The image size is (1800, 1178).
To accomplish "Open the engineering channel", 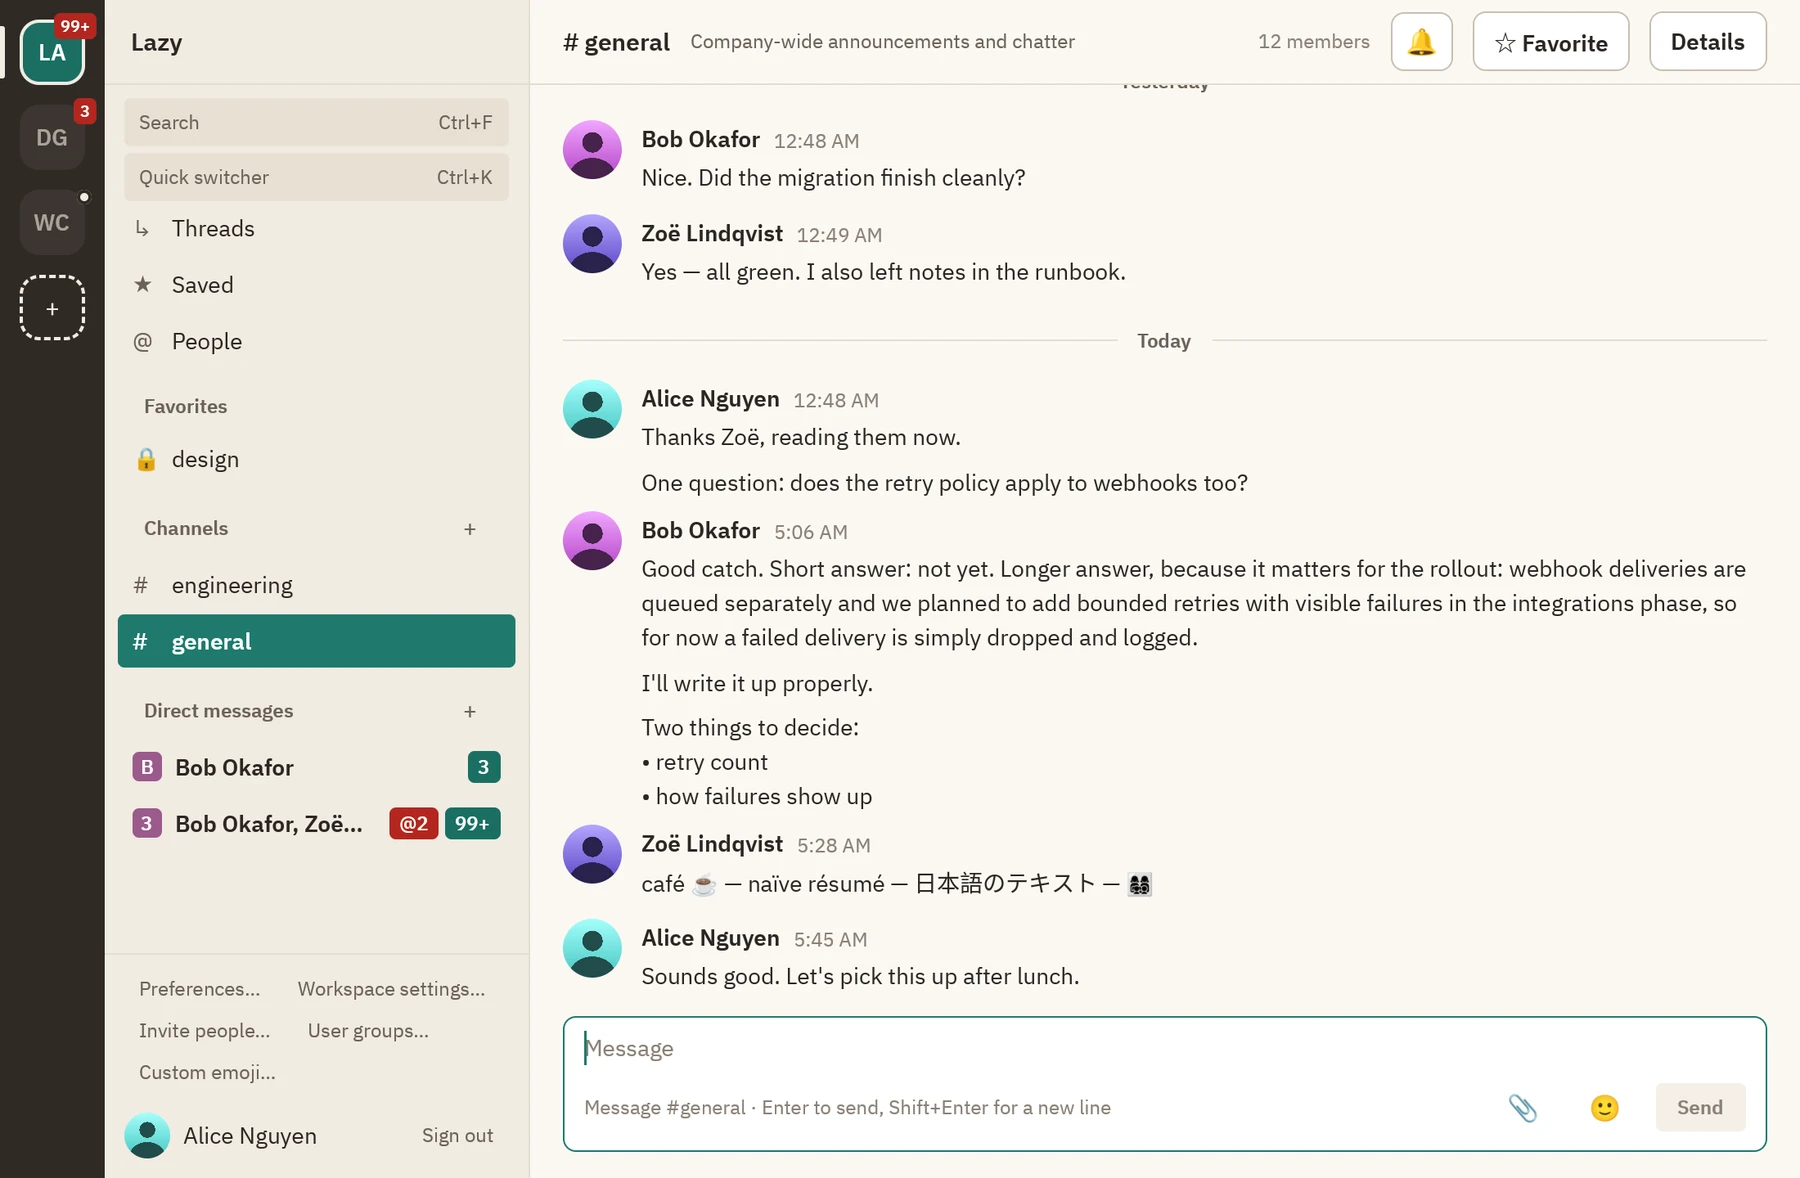I will (316, 585).
